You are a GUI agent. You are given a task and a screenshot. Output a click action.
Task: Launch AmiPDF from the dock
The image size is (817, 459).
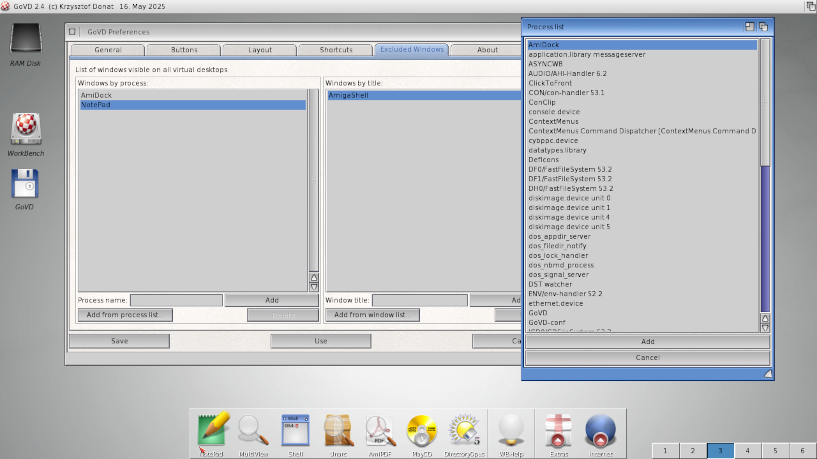pyautogui.click(x=380, y=430)
